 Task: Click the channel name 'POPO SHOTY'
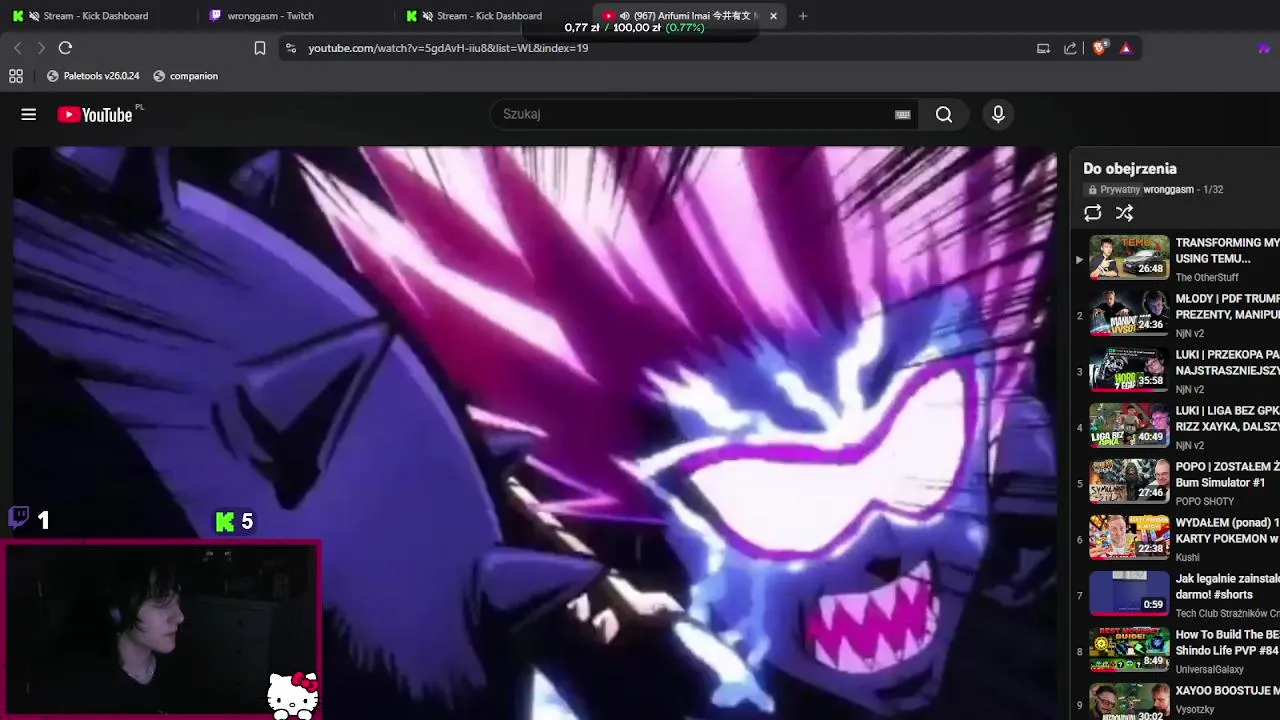point(1205,502)
